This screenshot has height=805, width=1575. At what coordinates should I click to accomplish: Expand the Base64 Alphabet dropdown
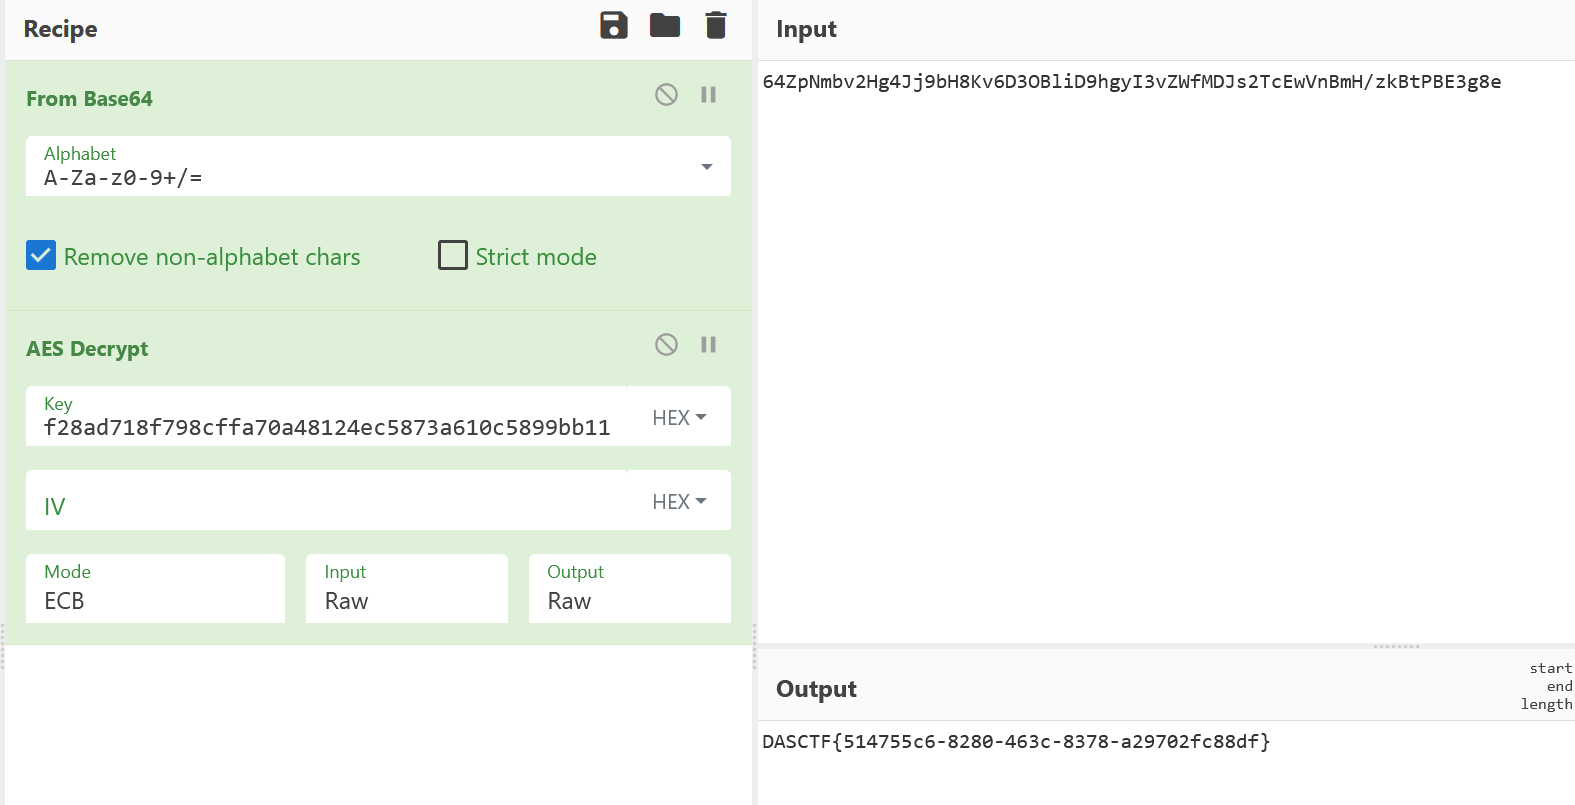coord(706,167)
